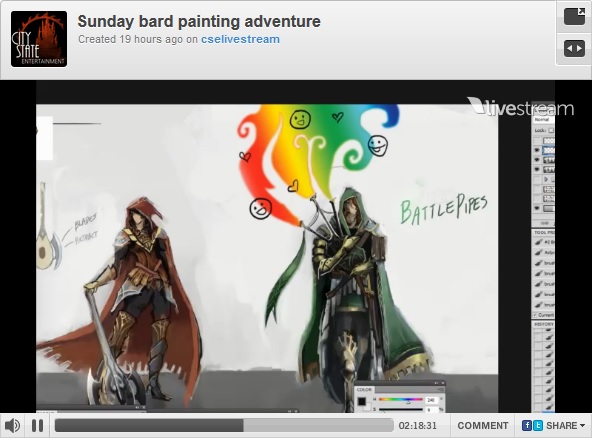Pause the video playback

pos(37,426)
